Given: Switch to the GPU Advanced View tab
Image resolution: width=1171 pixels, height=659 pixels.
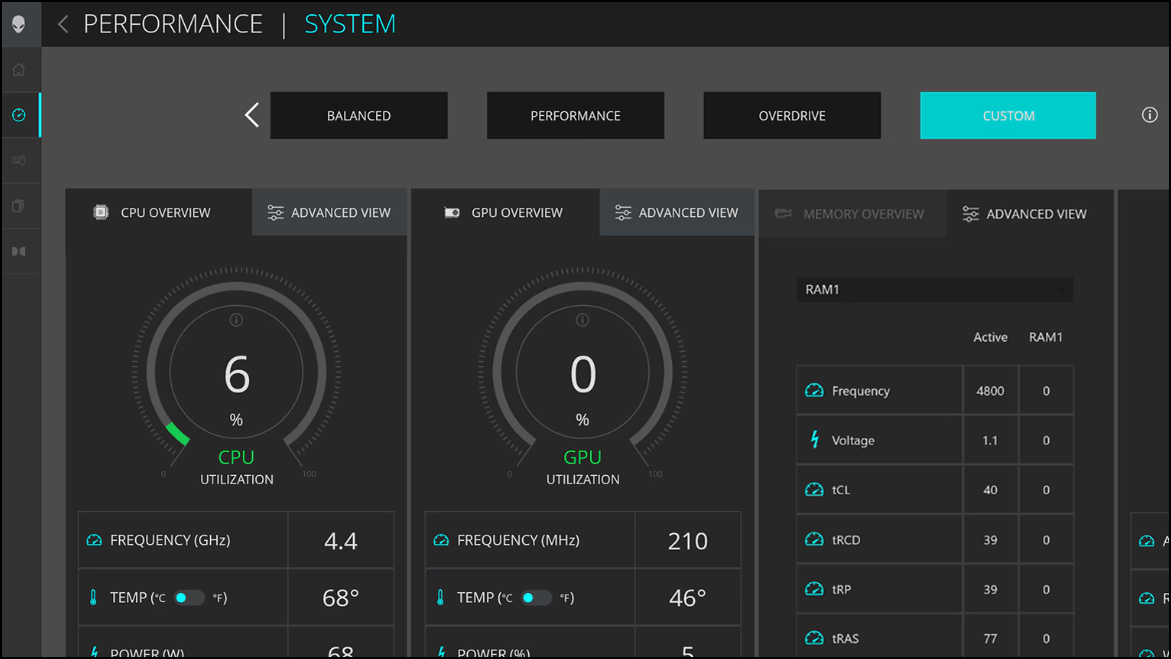Looking at the screenshot, I should tap(677, 213).
